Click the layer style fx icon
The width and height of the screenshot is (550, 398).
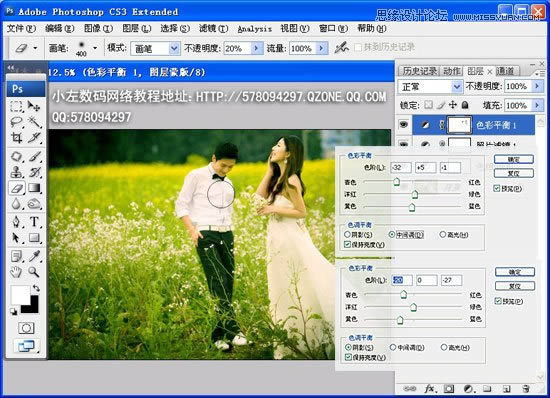point(429,389)
